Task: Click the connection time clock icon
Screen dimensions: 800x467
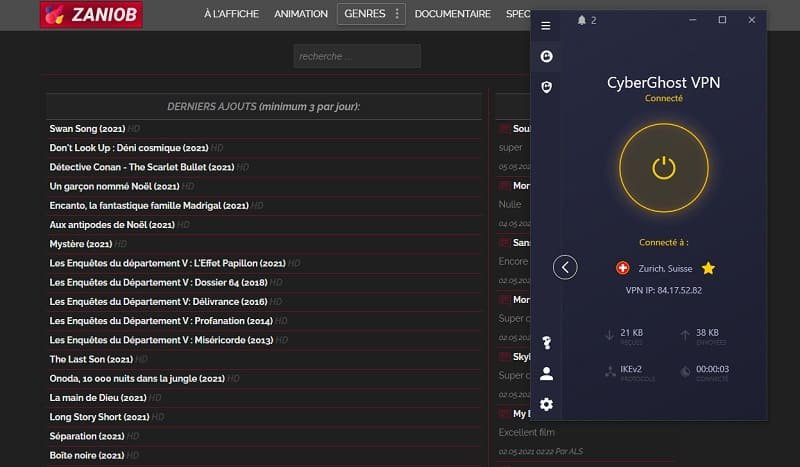Action: pyautogui.click(x=685, y=372)
